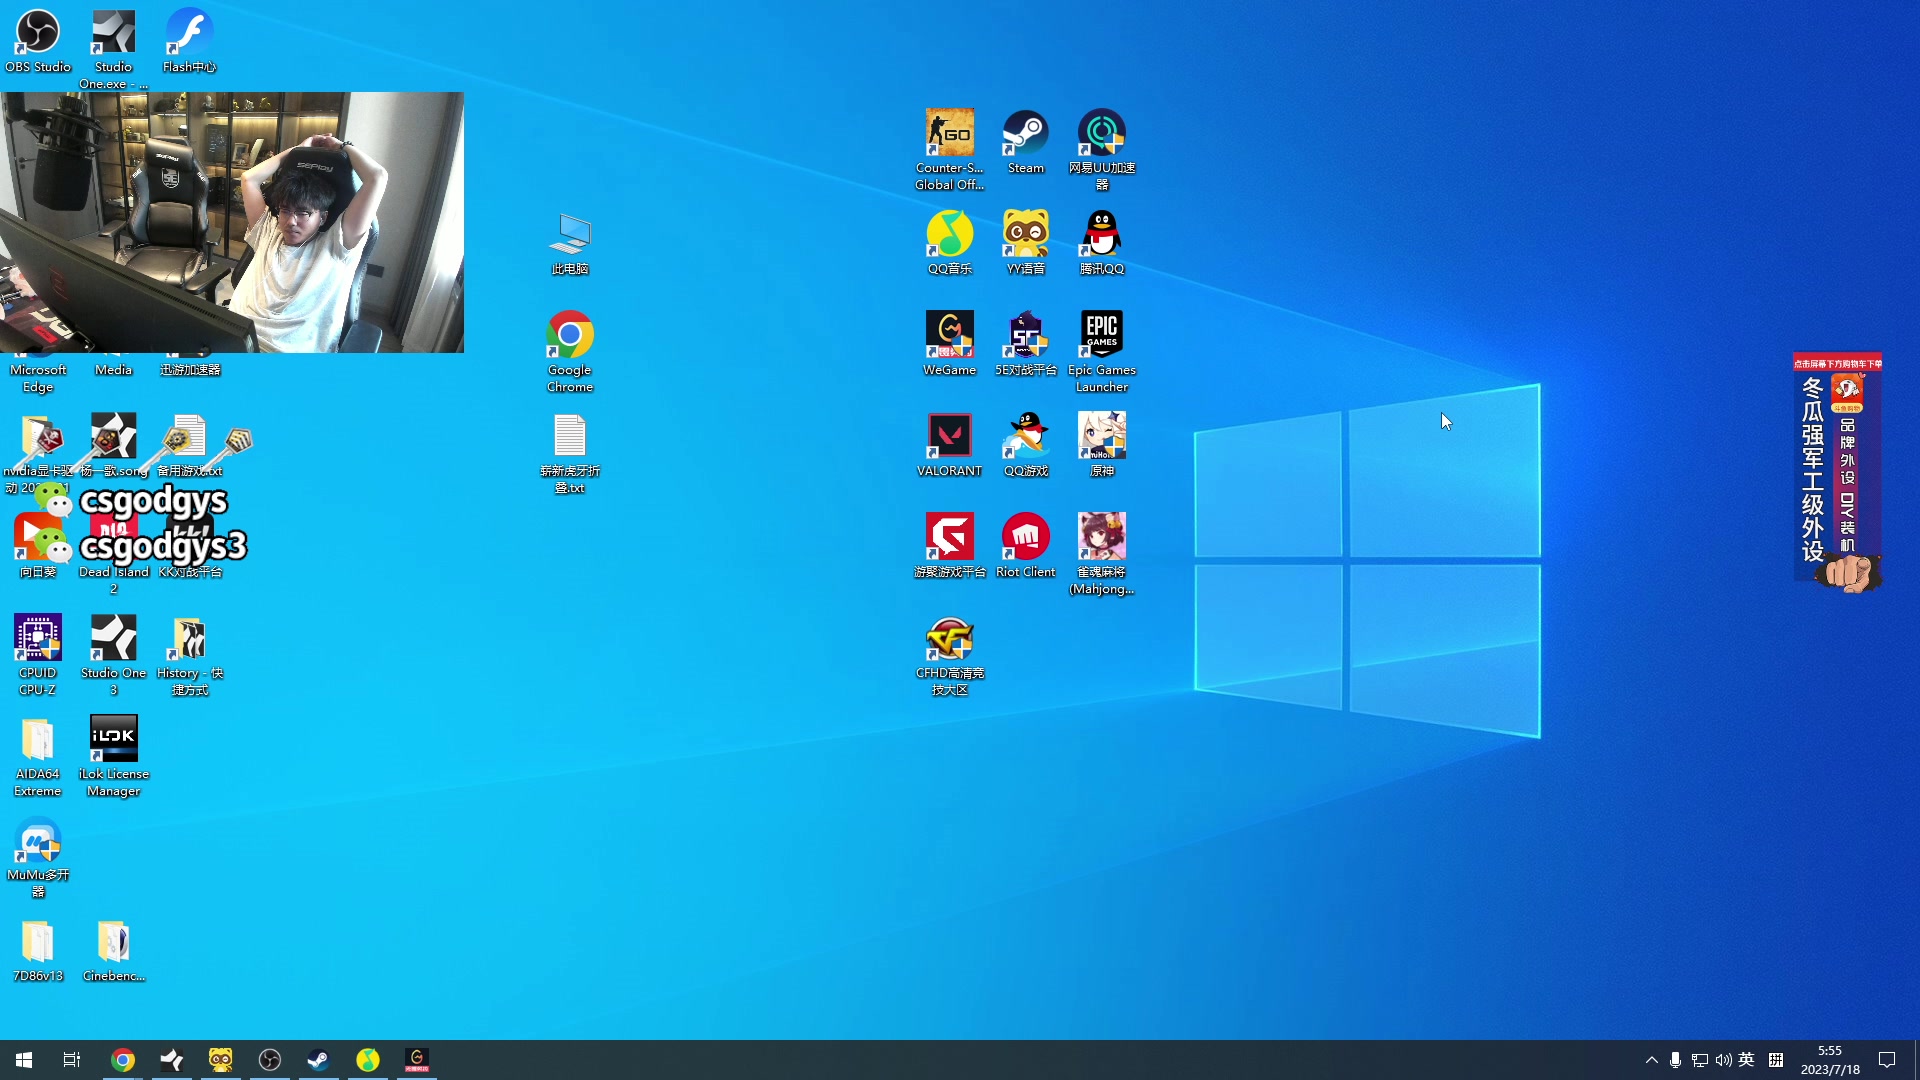1920x1080 pixels.
Task: Select the 杨一歌.song file icon
Action: pyautogui.click(x=114, y=445)
